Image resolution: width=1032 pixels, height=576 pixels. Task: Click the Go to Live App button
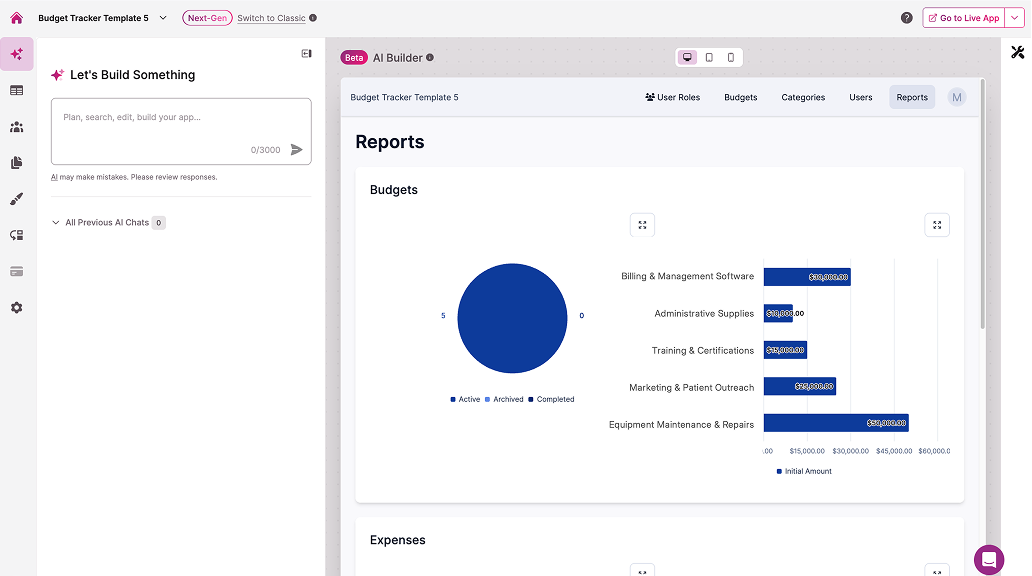(963, 18)
